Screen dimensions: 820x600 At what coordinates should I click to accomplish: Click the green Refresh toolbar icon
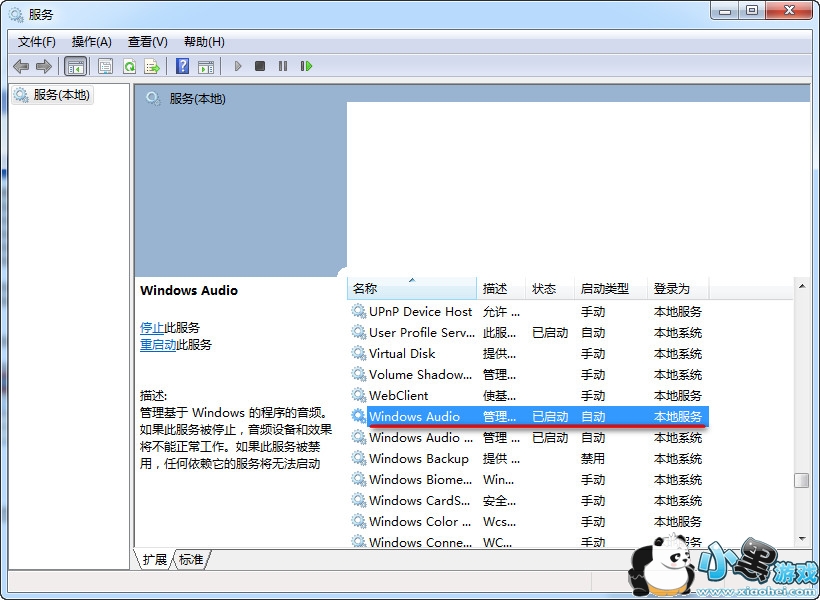tap(129, 66)
